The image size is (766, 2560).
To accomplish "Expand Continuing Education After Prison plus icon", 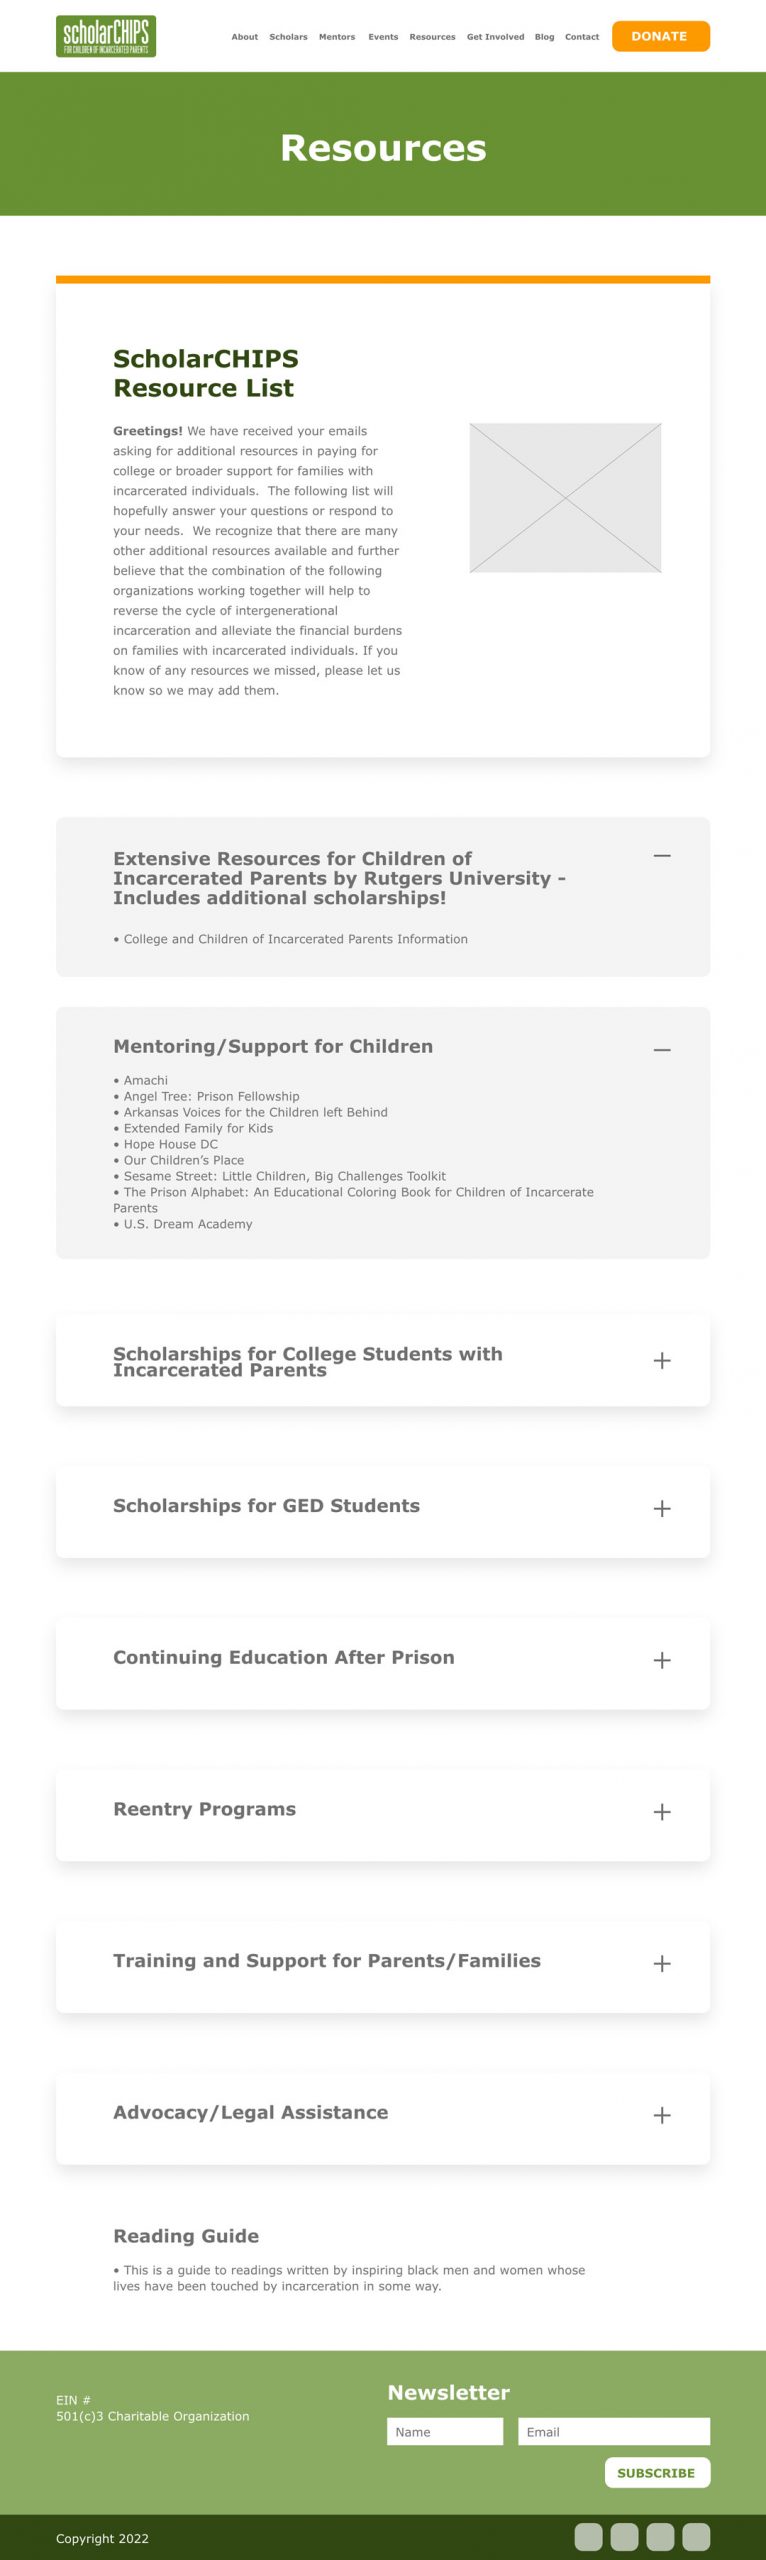I will tap(661, 1660).
